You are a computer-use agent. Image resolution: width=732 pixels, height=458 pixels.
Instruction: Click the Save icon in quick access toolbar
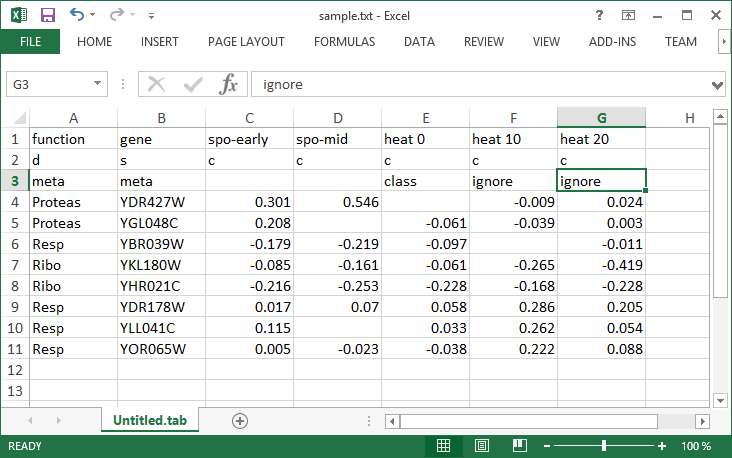click(47, 15)
